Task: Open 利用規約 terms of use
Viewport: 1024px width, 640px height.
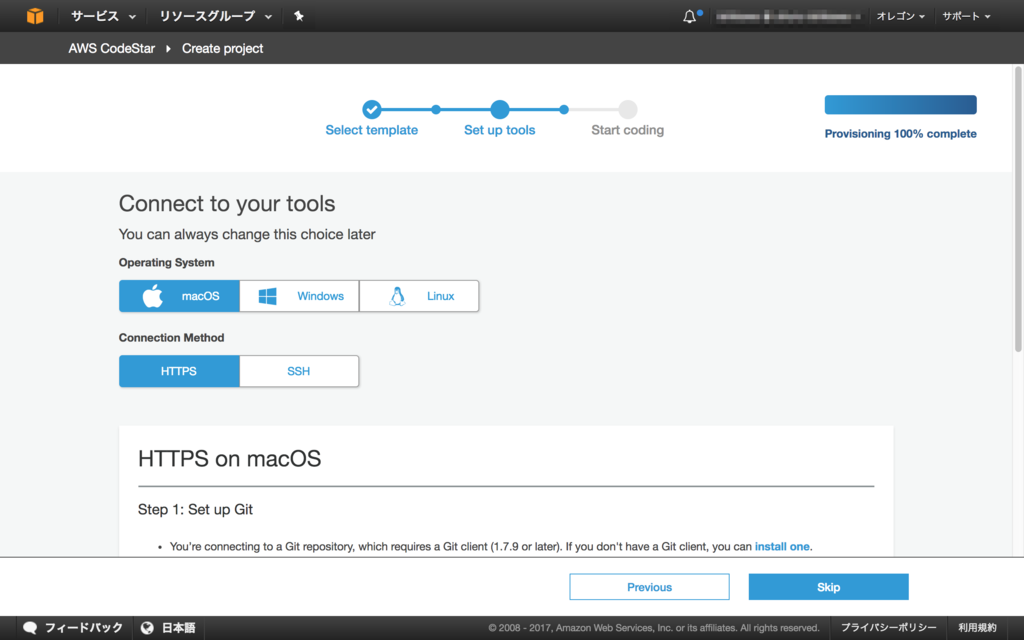Action: [x=978, y=628]
